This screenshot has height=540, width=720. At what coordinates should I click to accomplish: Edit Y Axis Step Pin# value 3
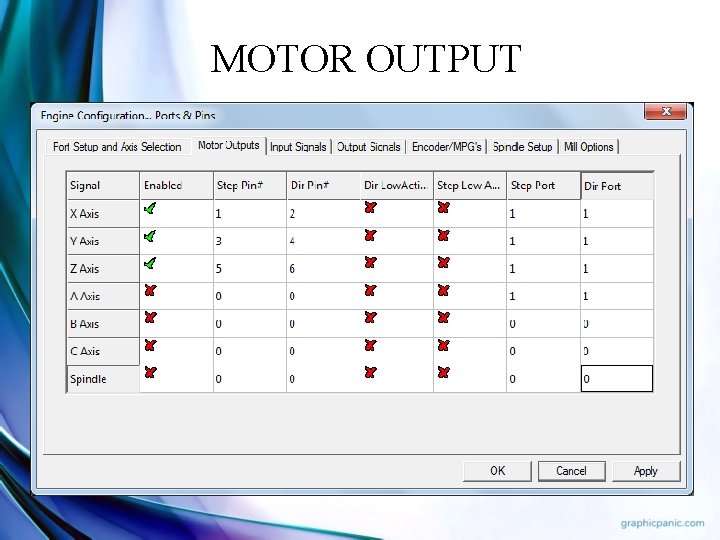point(250,241)
